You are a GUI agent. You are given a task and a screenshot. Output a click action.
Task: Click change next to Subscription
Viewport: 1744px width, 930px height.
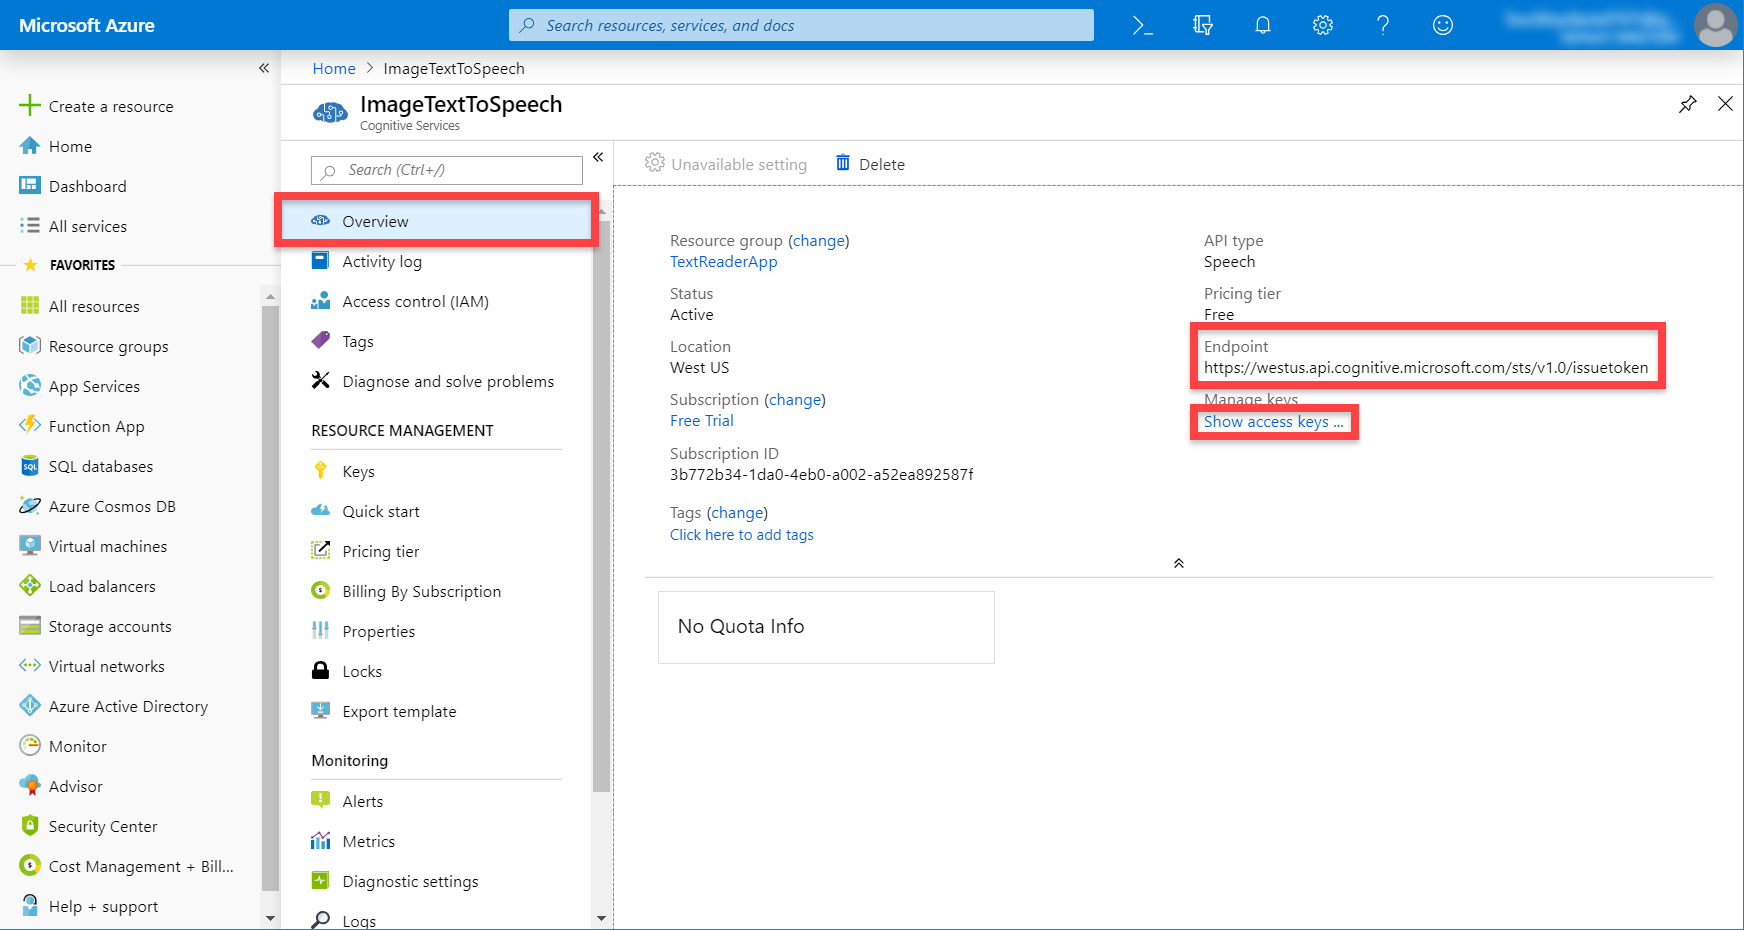pyautogui.click(x=795, y=400)
